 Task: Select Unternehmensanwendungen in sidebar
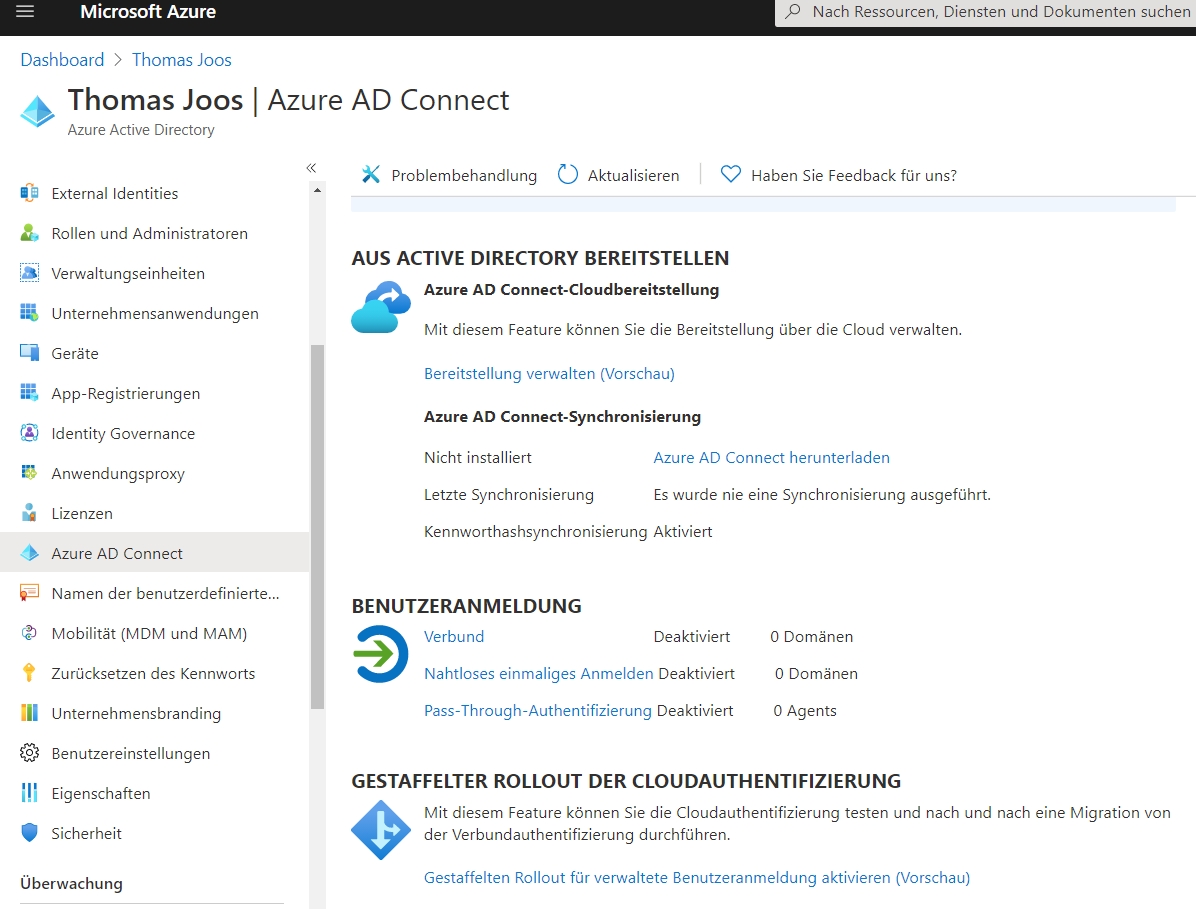click(x=155, y=313)
